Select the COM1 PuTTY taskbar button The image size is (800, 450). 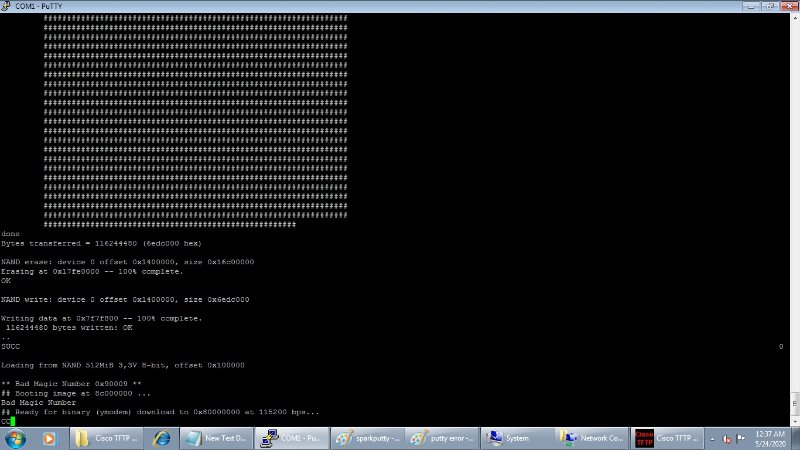coord(291,439)
